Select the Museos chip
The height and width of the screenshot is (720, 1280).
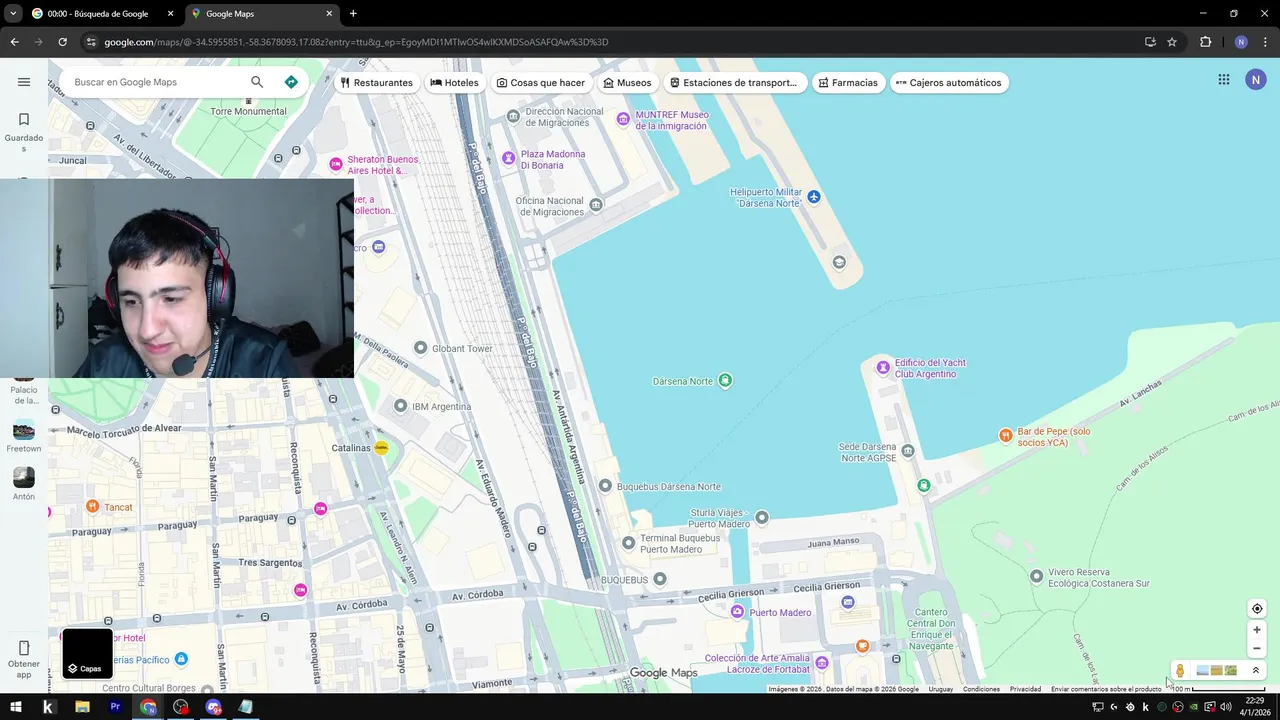click(x=628, y=83)
